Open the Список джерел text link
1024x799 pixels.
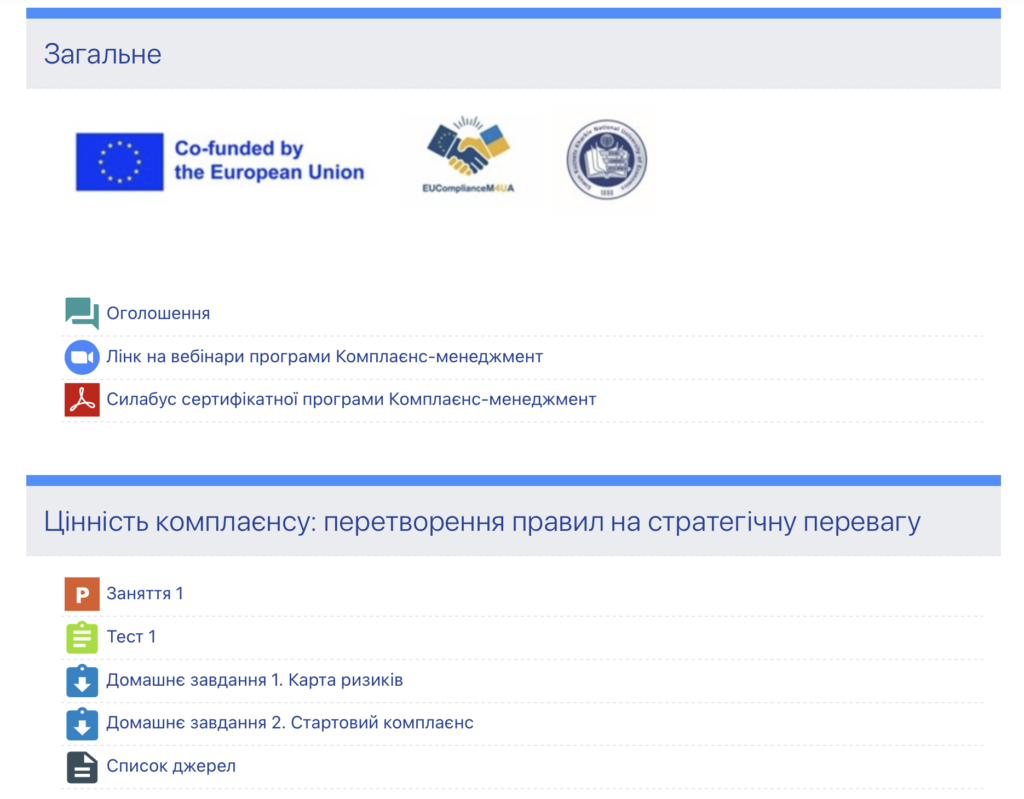click(x=171, y=767)
